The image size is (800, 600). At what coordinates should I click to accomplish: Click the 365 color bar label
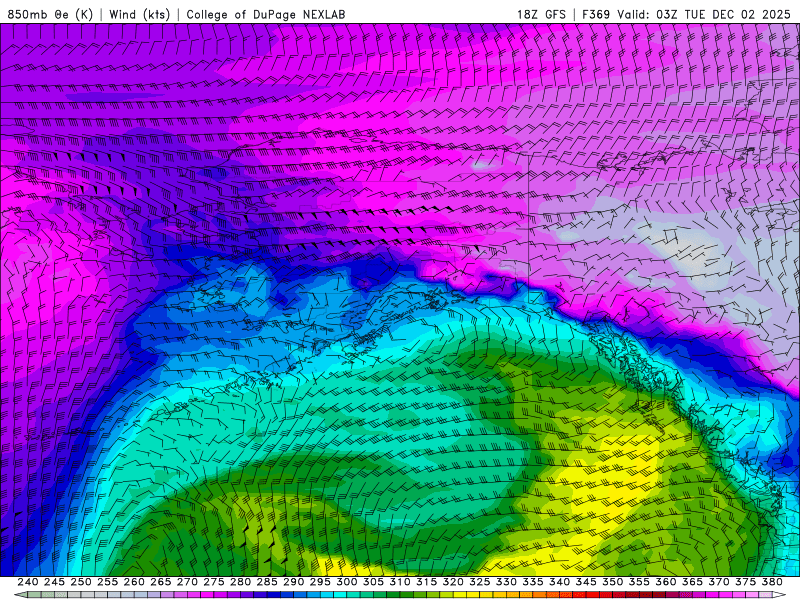(x=692, y=582)
